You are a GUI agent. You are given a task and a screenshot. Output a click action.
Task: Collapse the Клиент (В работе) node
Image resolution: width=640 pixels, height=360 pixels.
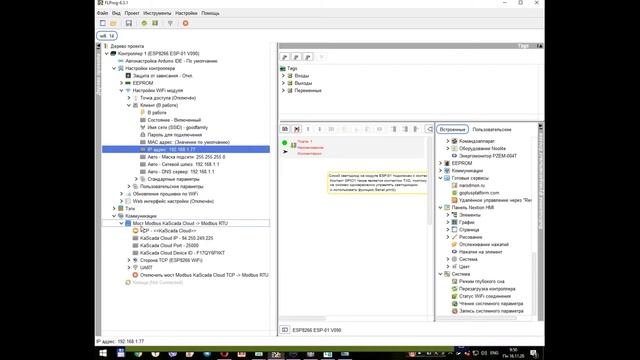pos(129,105)
